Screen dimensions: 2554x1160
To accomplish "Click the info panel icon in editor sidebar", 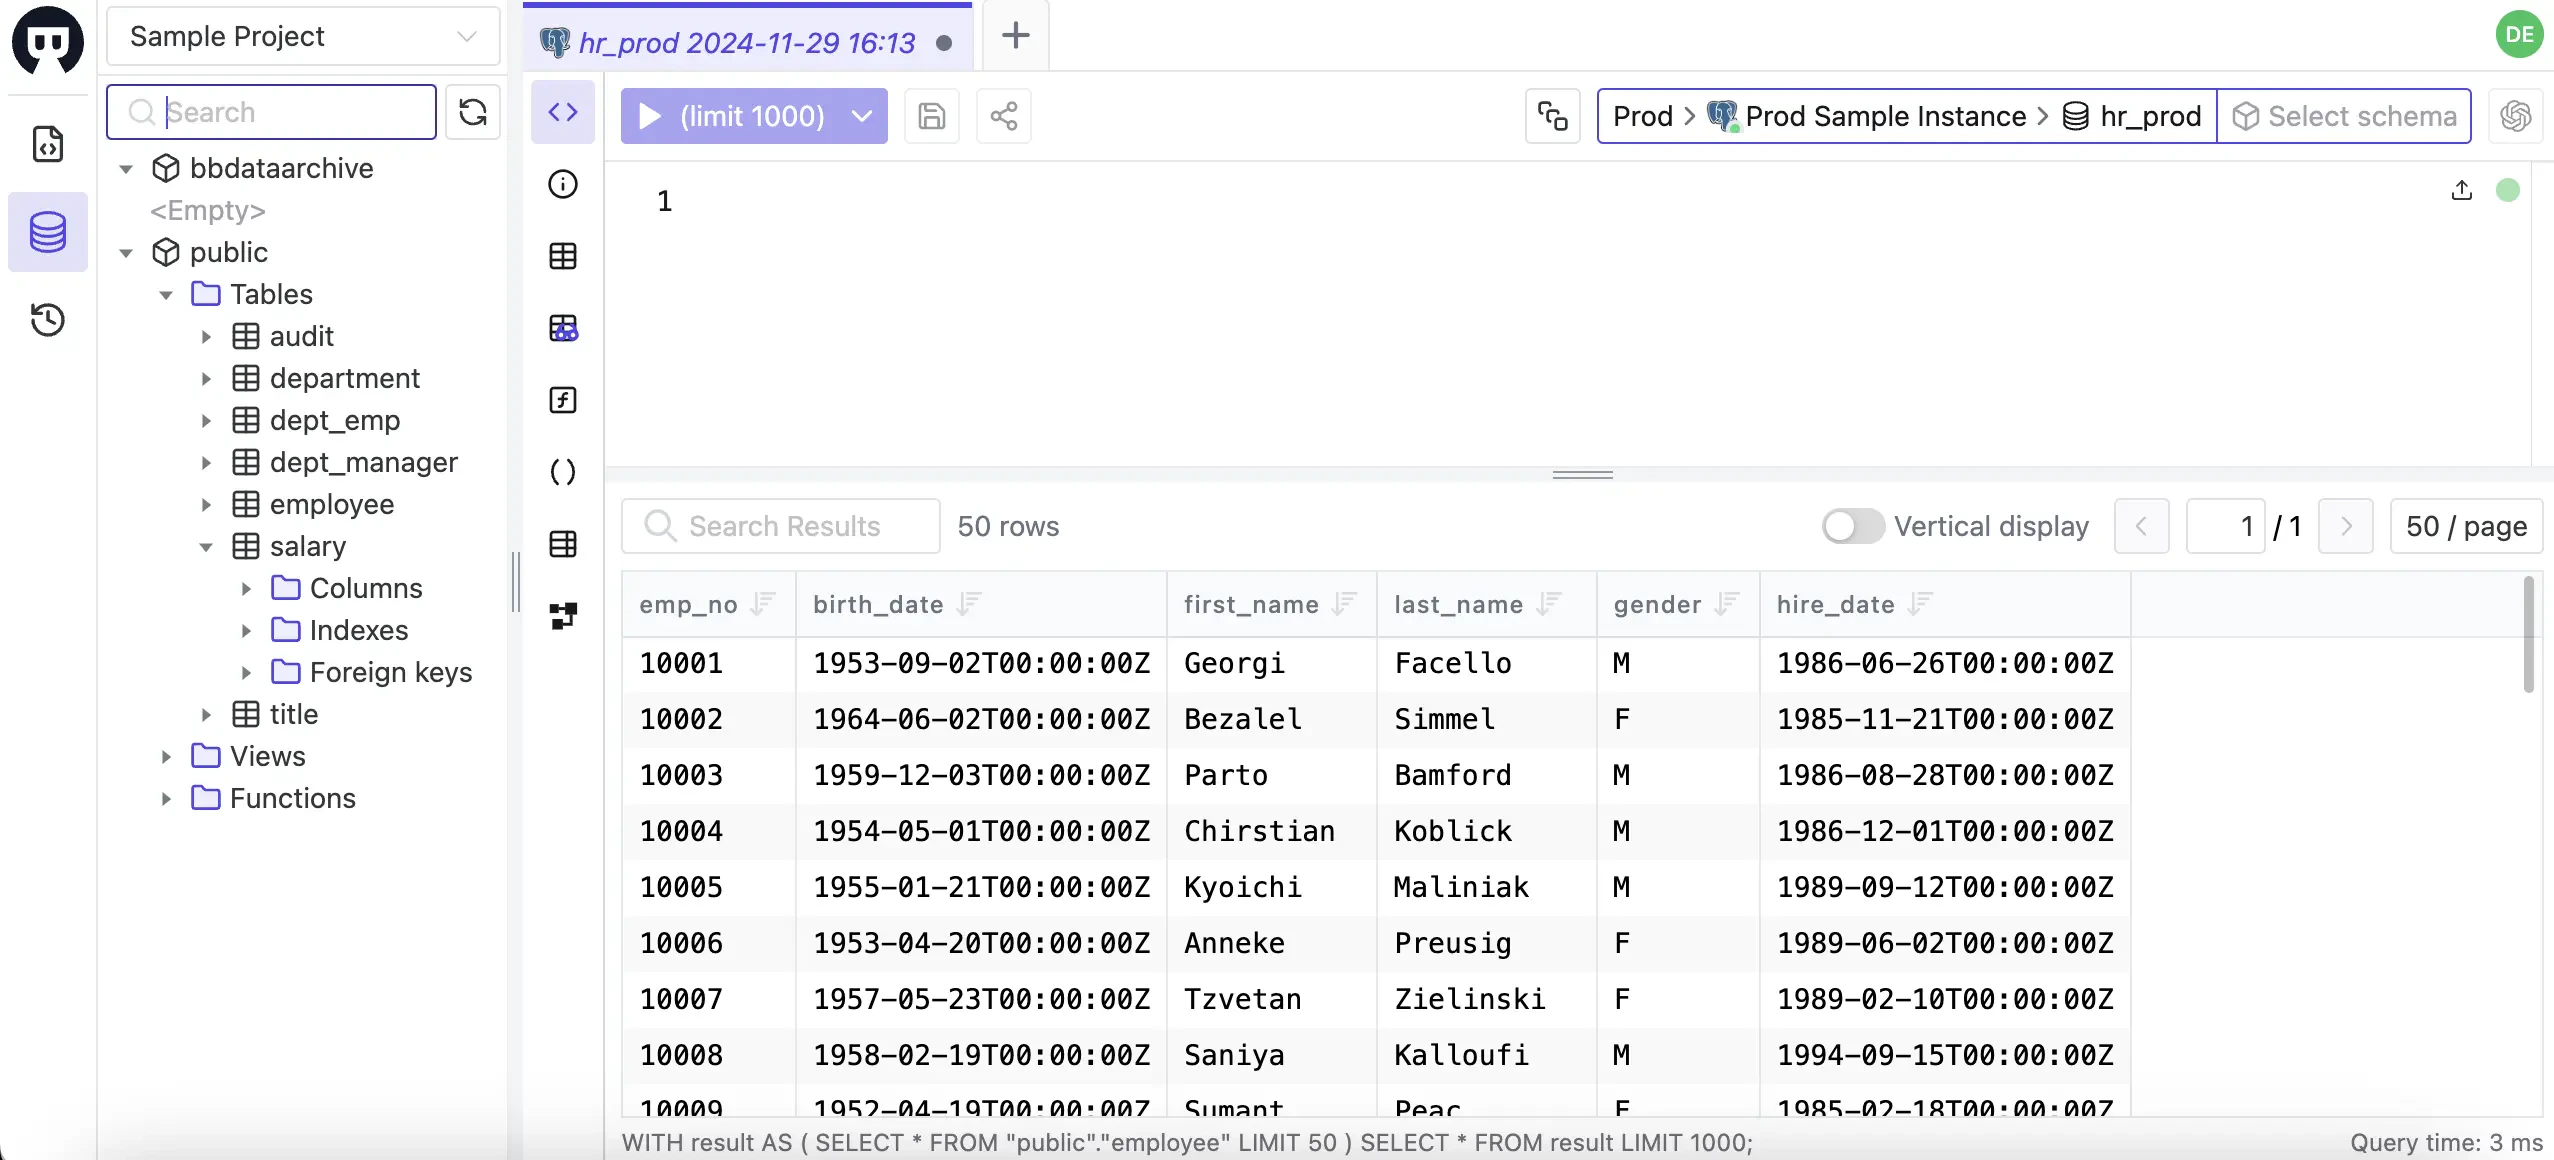I will (563, 184).
